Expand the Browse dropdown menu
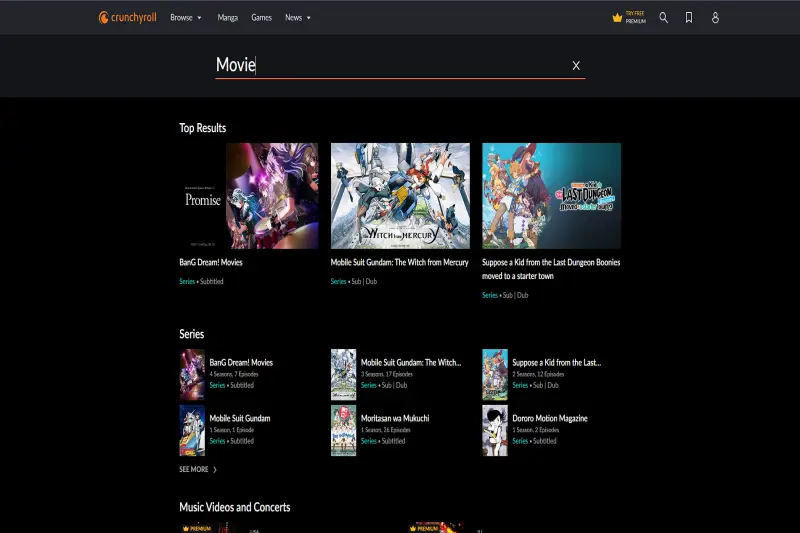This screenshot has width=800, height=533. pyautogui.click(x=186, y=17)
